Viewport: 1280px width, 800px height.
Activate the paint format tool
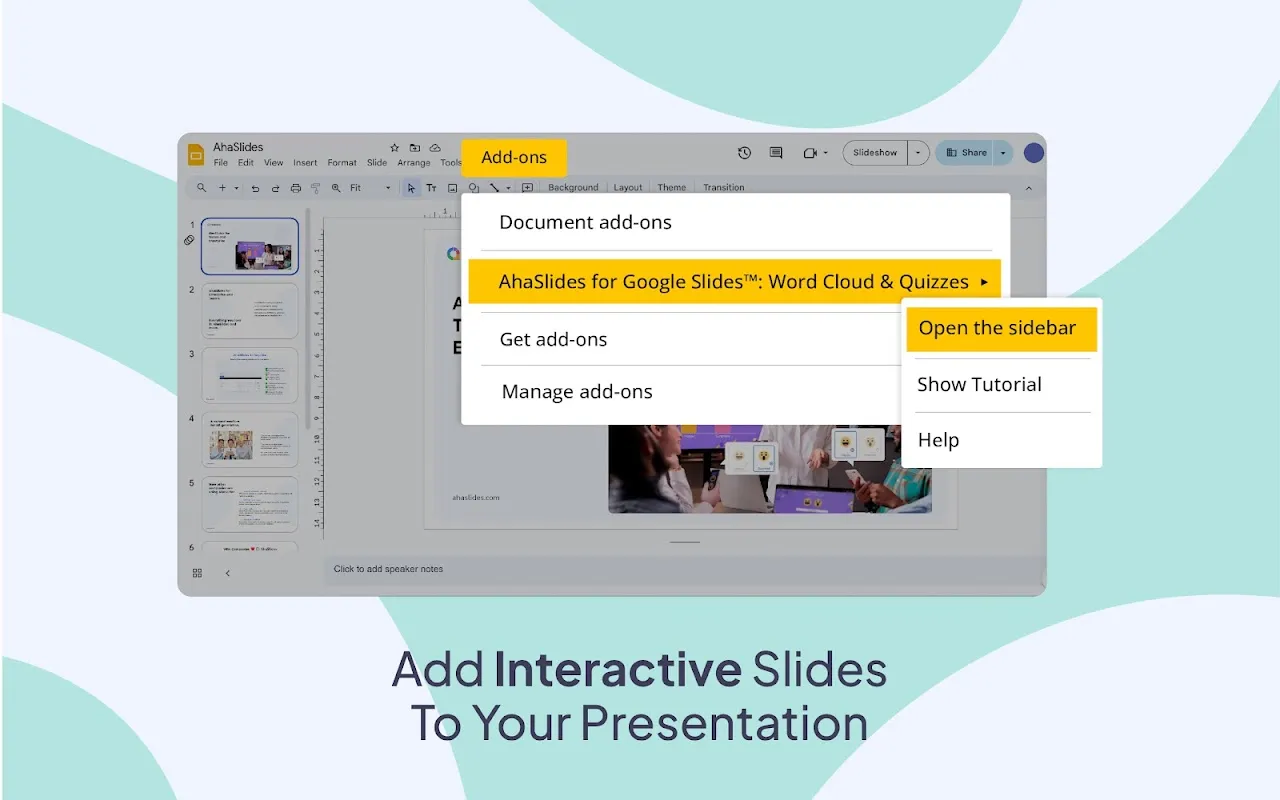click(x=315, y=188)
